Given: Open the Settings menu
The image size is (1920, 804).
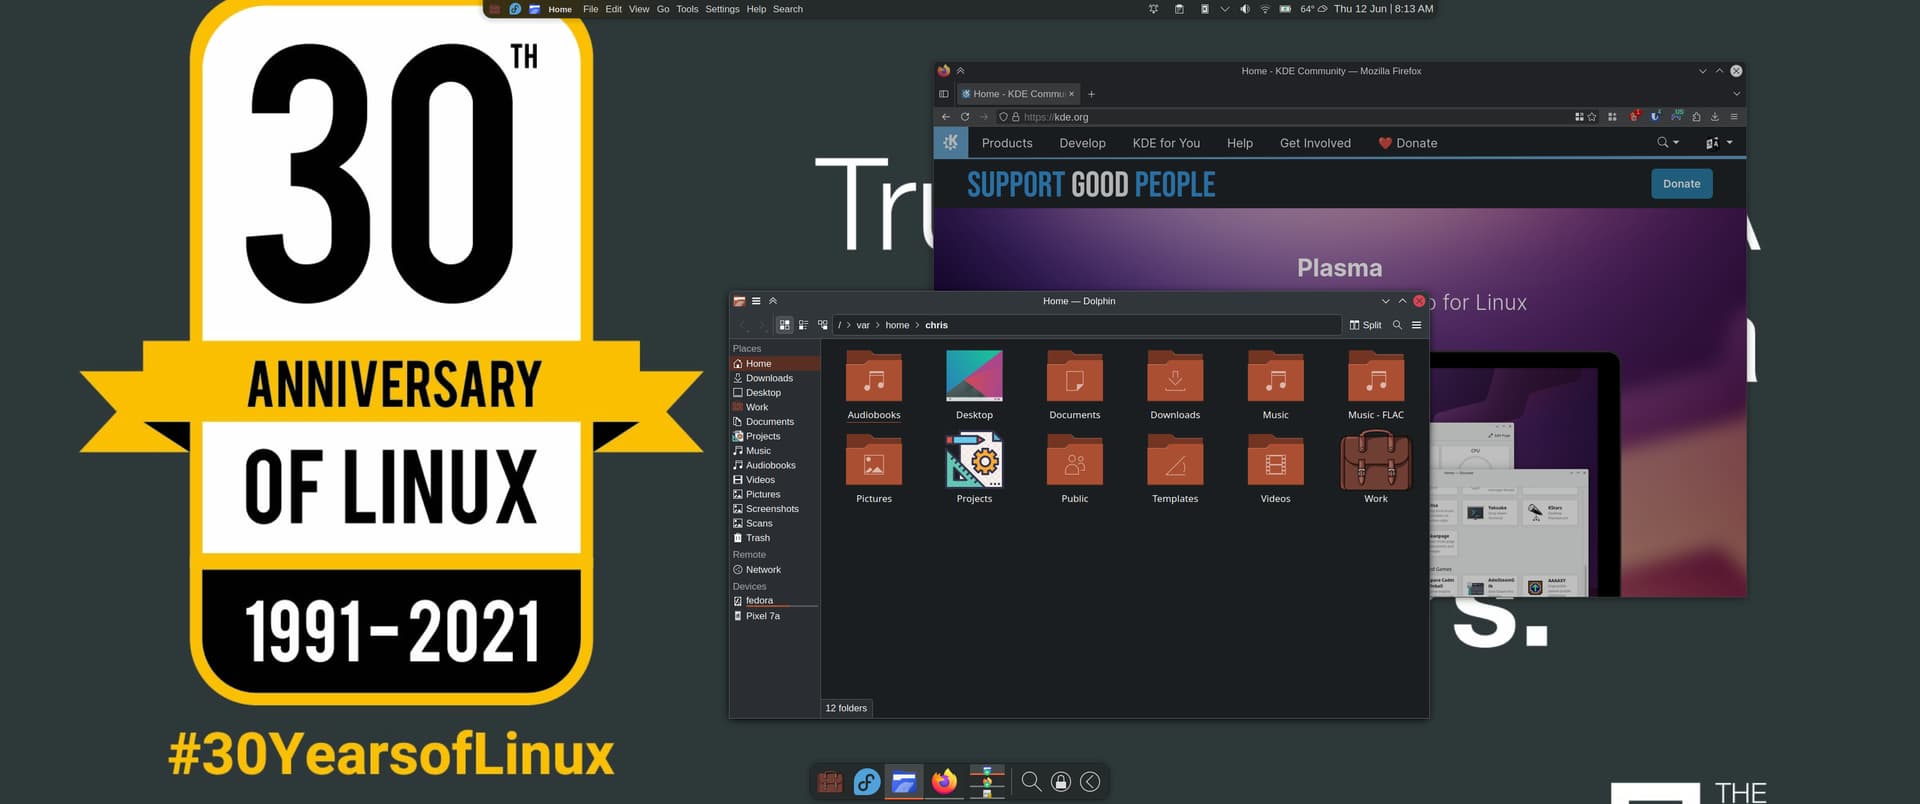Looking at the screenshot, I should [722, 9].
